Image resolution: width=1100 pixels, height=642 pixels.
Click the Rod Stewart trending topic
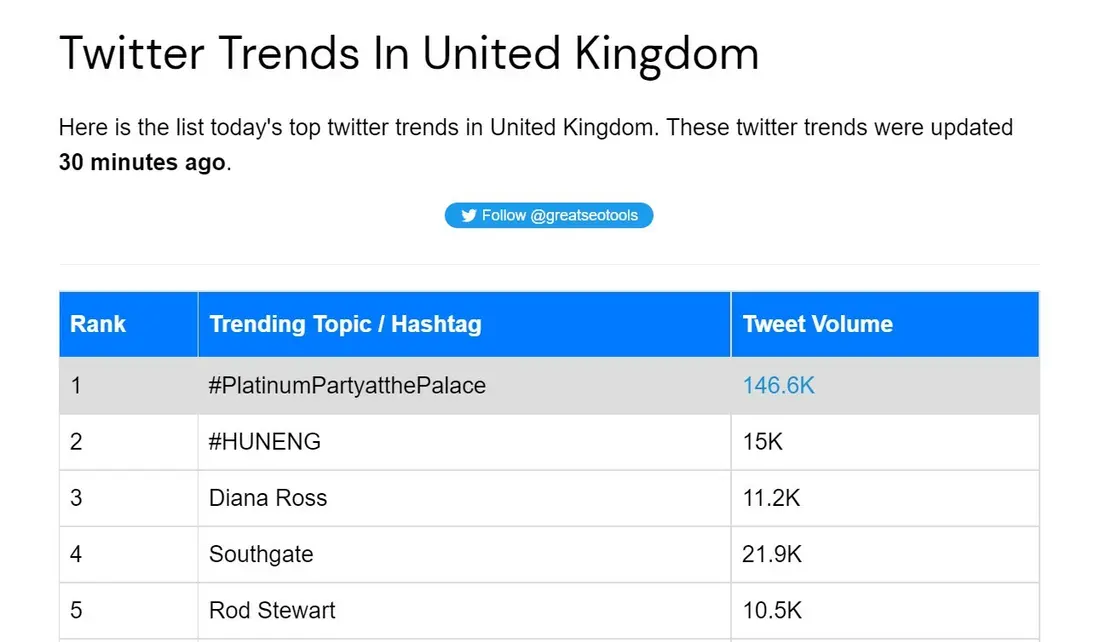272,610
